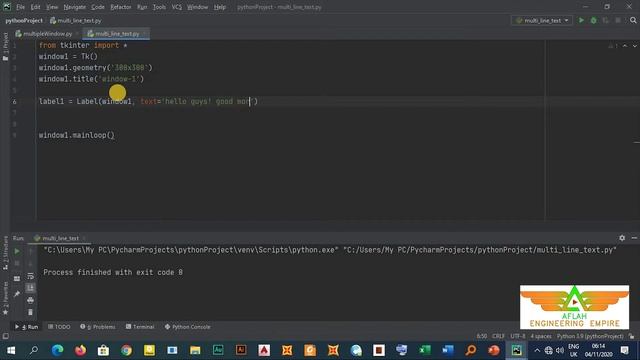Run multi_line_text with the top toolbar play button
Viewport: 640px width, 360px height.
(x=581, y=20)
